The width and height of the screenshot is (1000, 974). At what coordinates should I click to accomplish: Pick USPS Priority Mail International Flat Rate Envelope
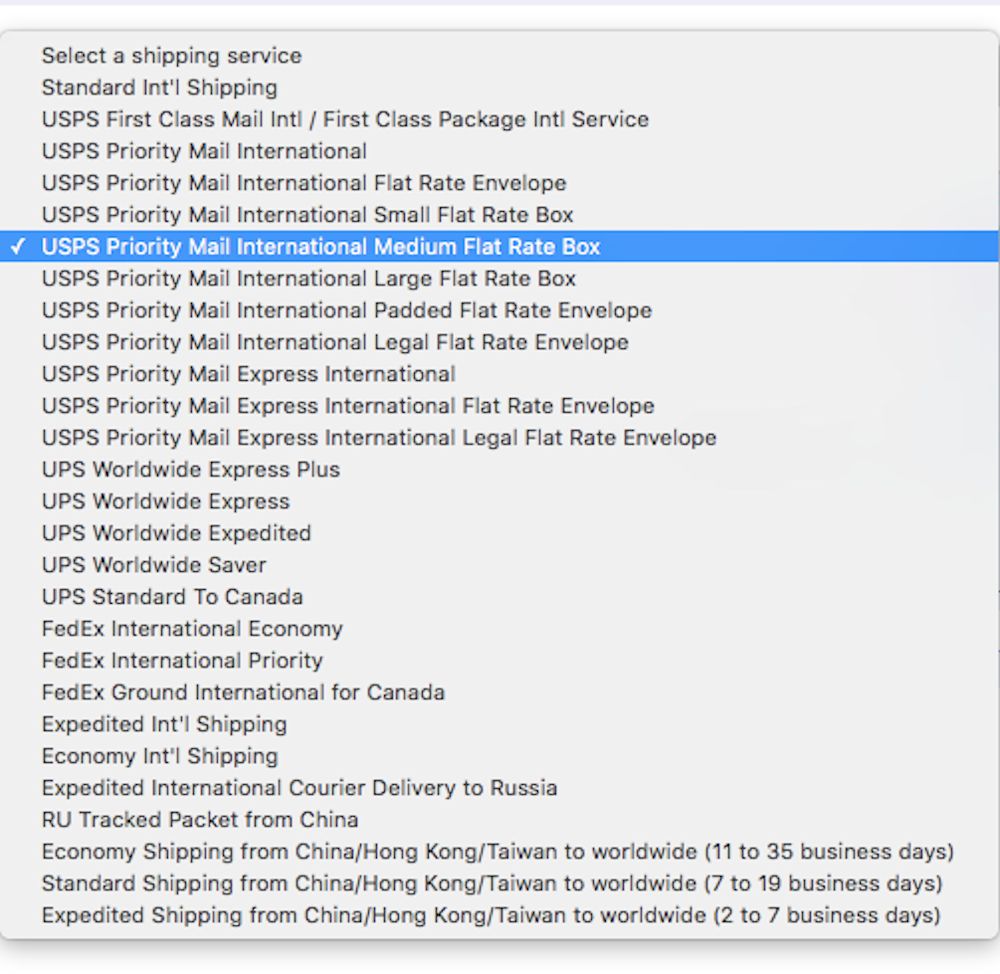click(499, 183)
